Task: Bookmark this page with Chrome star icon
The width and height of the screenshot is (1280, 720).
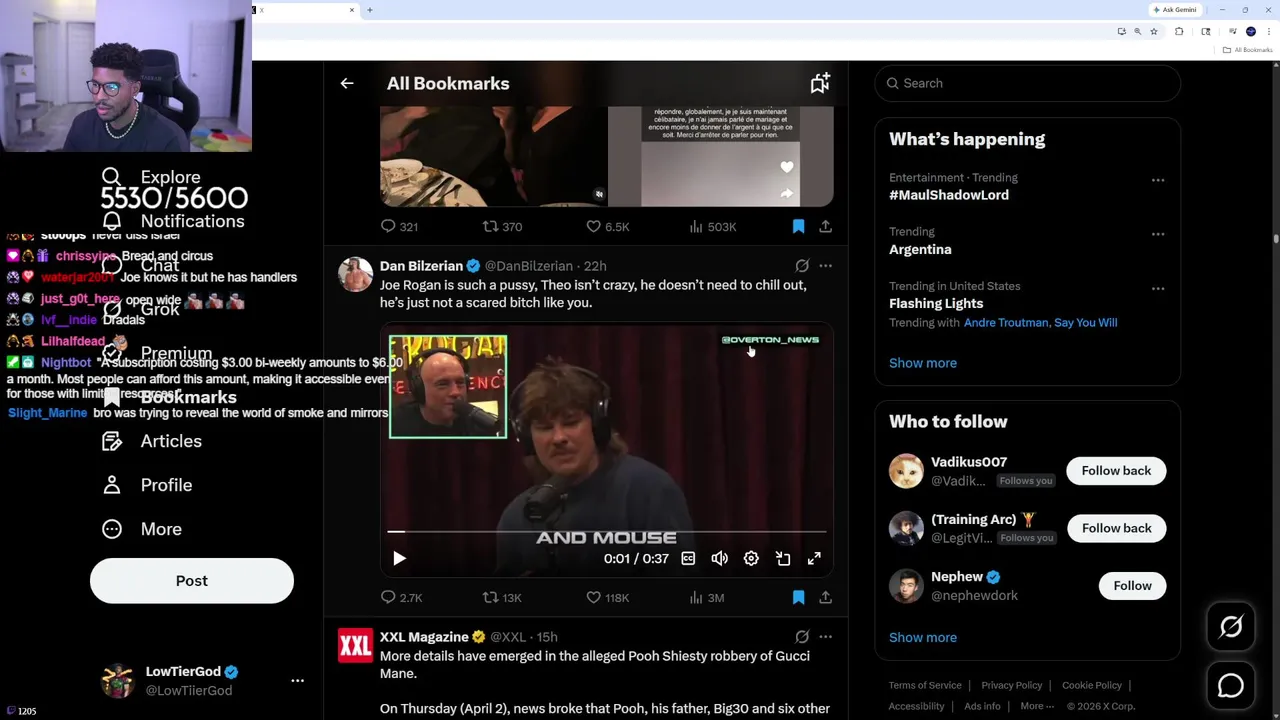Action: 1154,32
